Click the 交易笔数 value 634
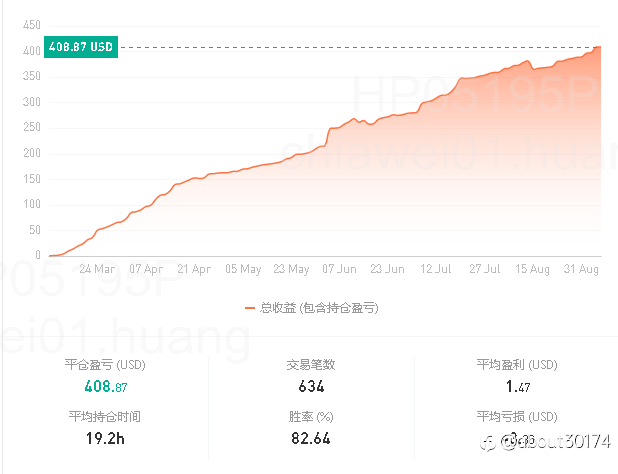Image resolution: width=618 pixels, height=474 pixels. point(311,386)
